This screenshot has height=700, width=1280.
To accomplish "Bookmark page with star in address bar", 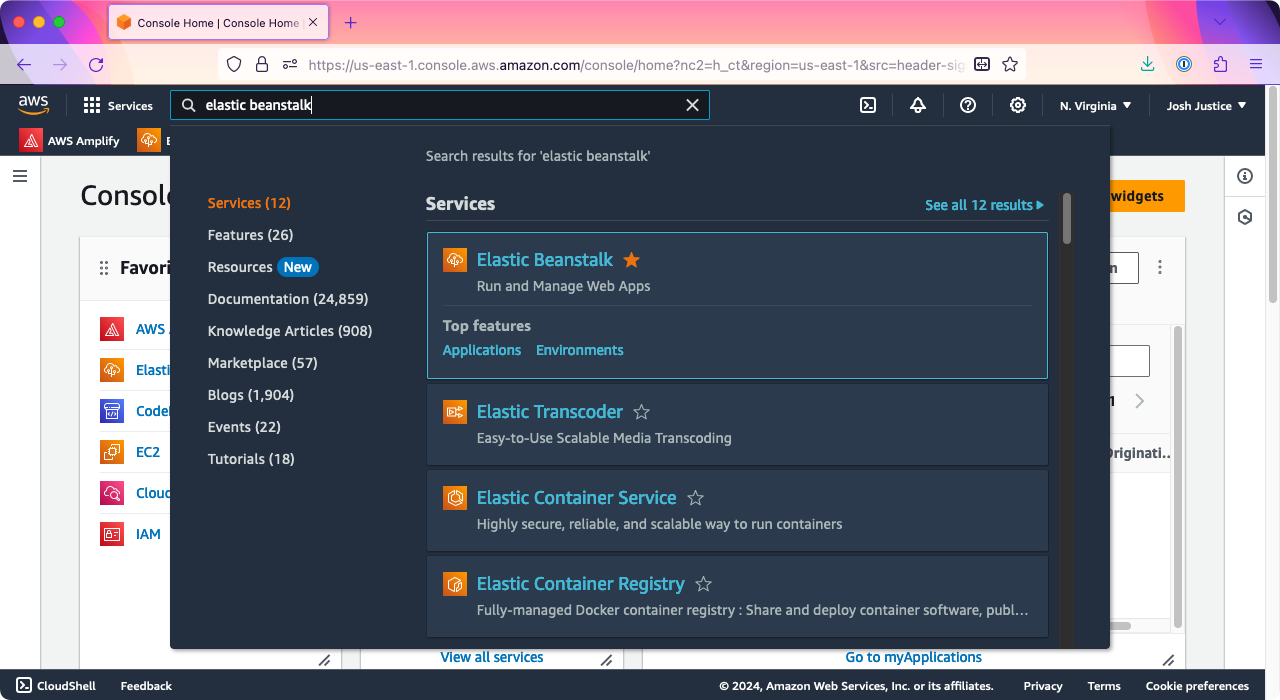I will click(x=1010, y=64).
